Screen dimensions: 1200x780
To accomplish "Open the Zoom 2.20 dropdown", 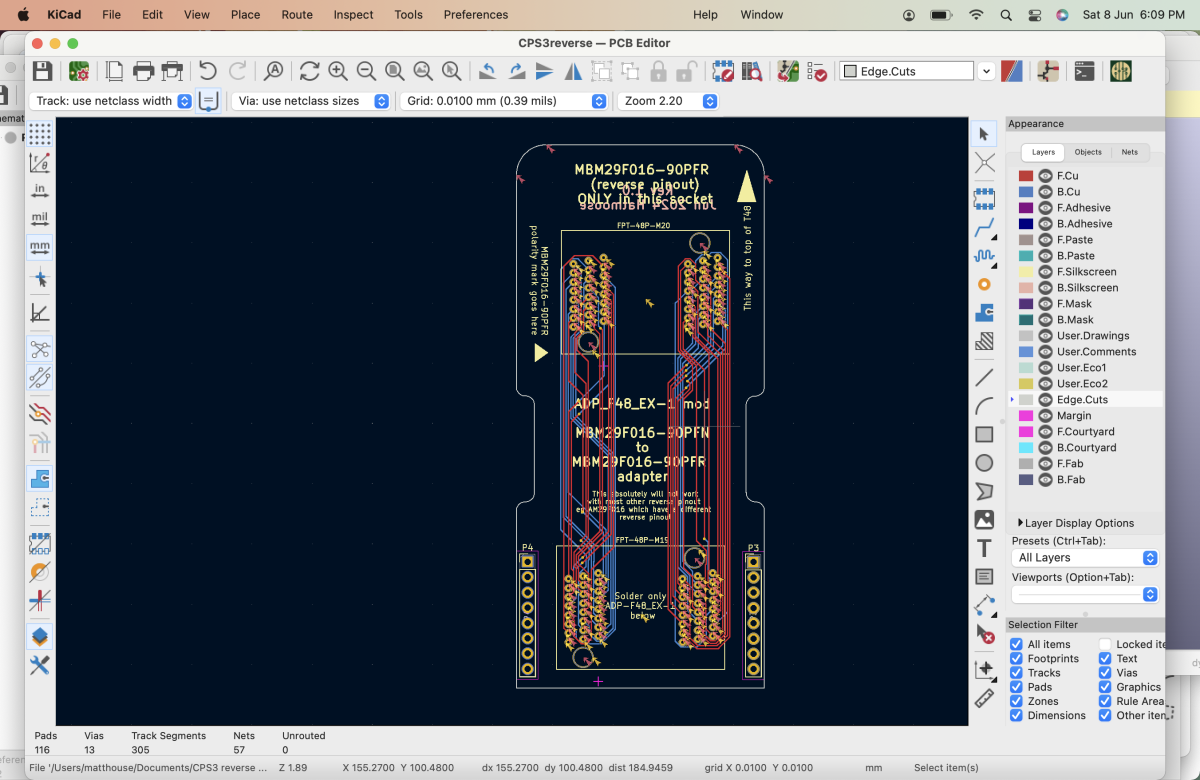I will point(668,101).
